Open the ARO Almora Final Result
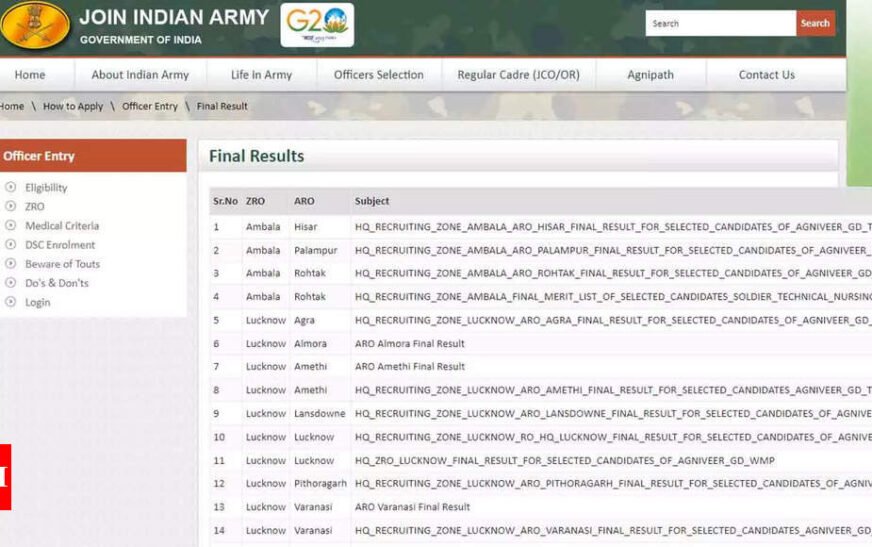The width and height of the screenshot is (872, 547). pyautogui.click(x=410, y=344)
